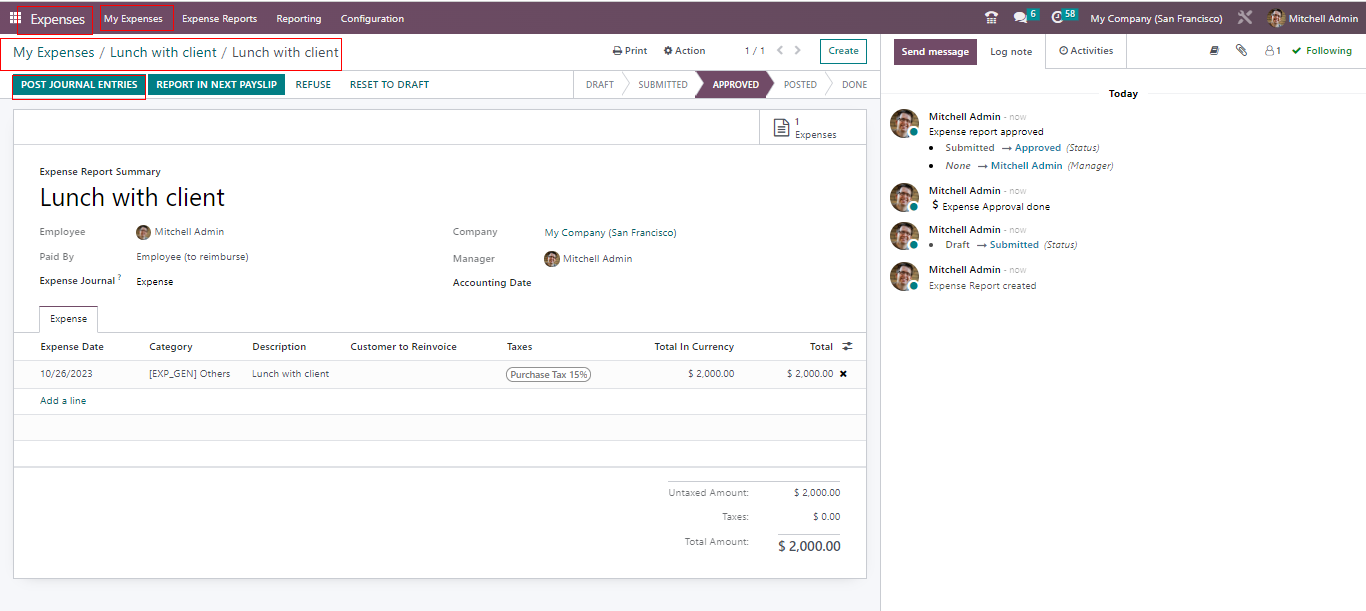Click the Refuse button

[x=313, y=85]
